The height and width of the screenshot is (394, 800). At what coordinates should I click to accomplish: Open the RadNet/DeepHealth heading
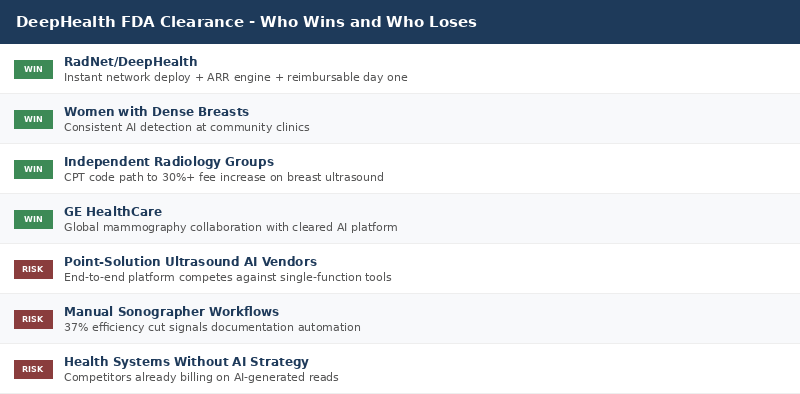pos(131,62)
